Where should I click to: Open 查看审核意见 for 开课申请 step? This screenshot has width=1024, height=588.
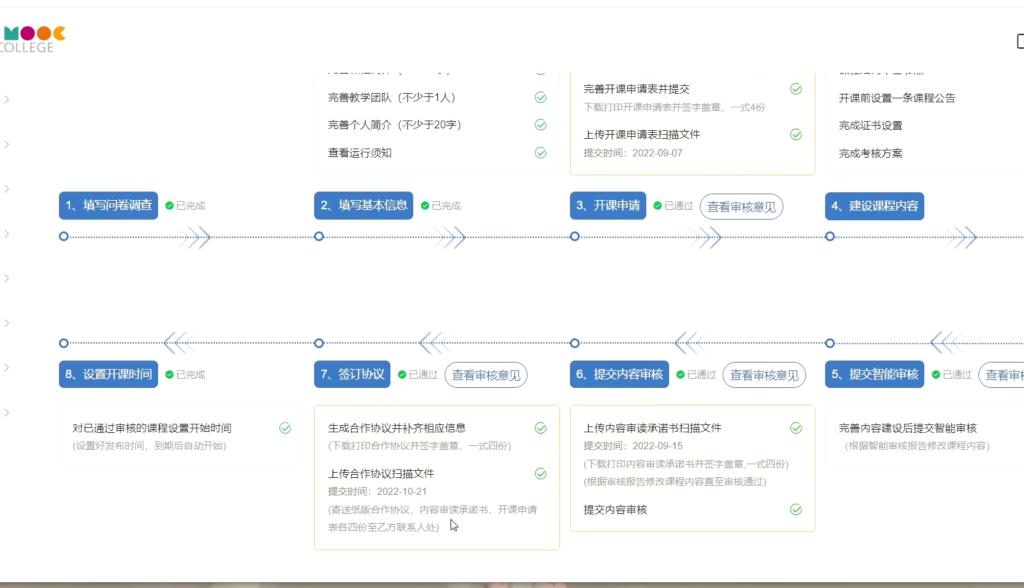click(740, 207)
